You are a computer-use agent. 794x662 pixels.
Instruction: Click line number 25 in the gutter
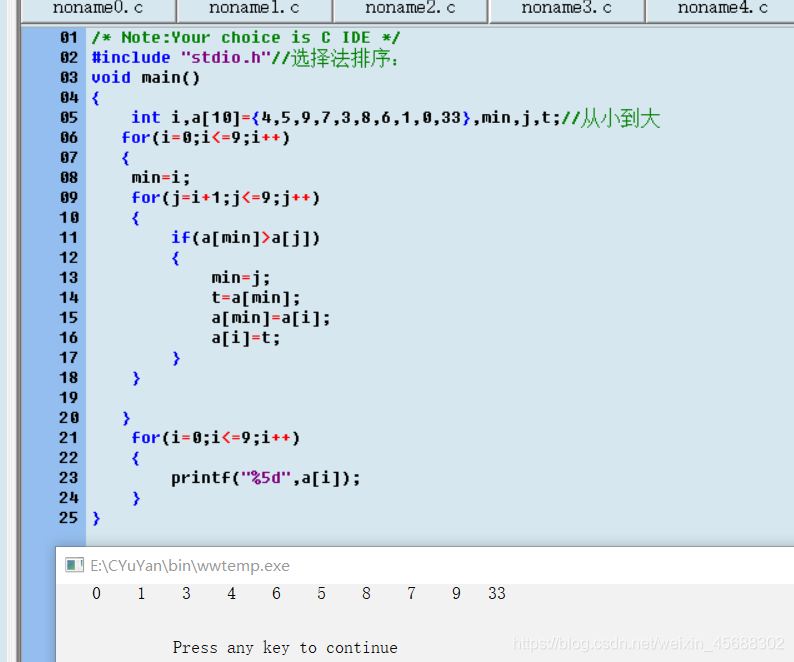(x=69, y=518)
